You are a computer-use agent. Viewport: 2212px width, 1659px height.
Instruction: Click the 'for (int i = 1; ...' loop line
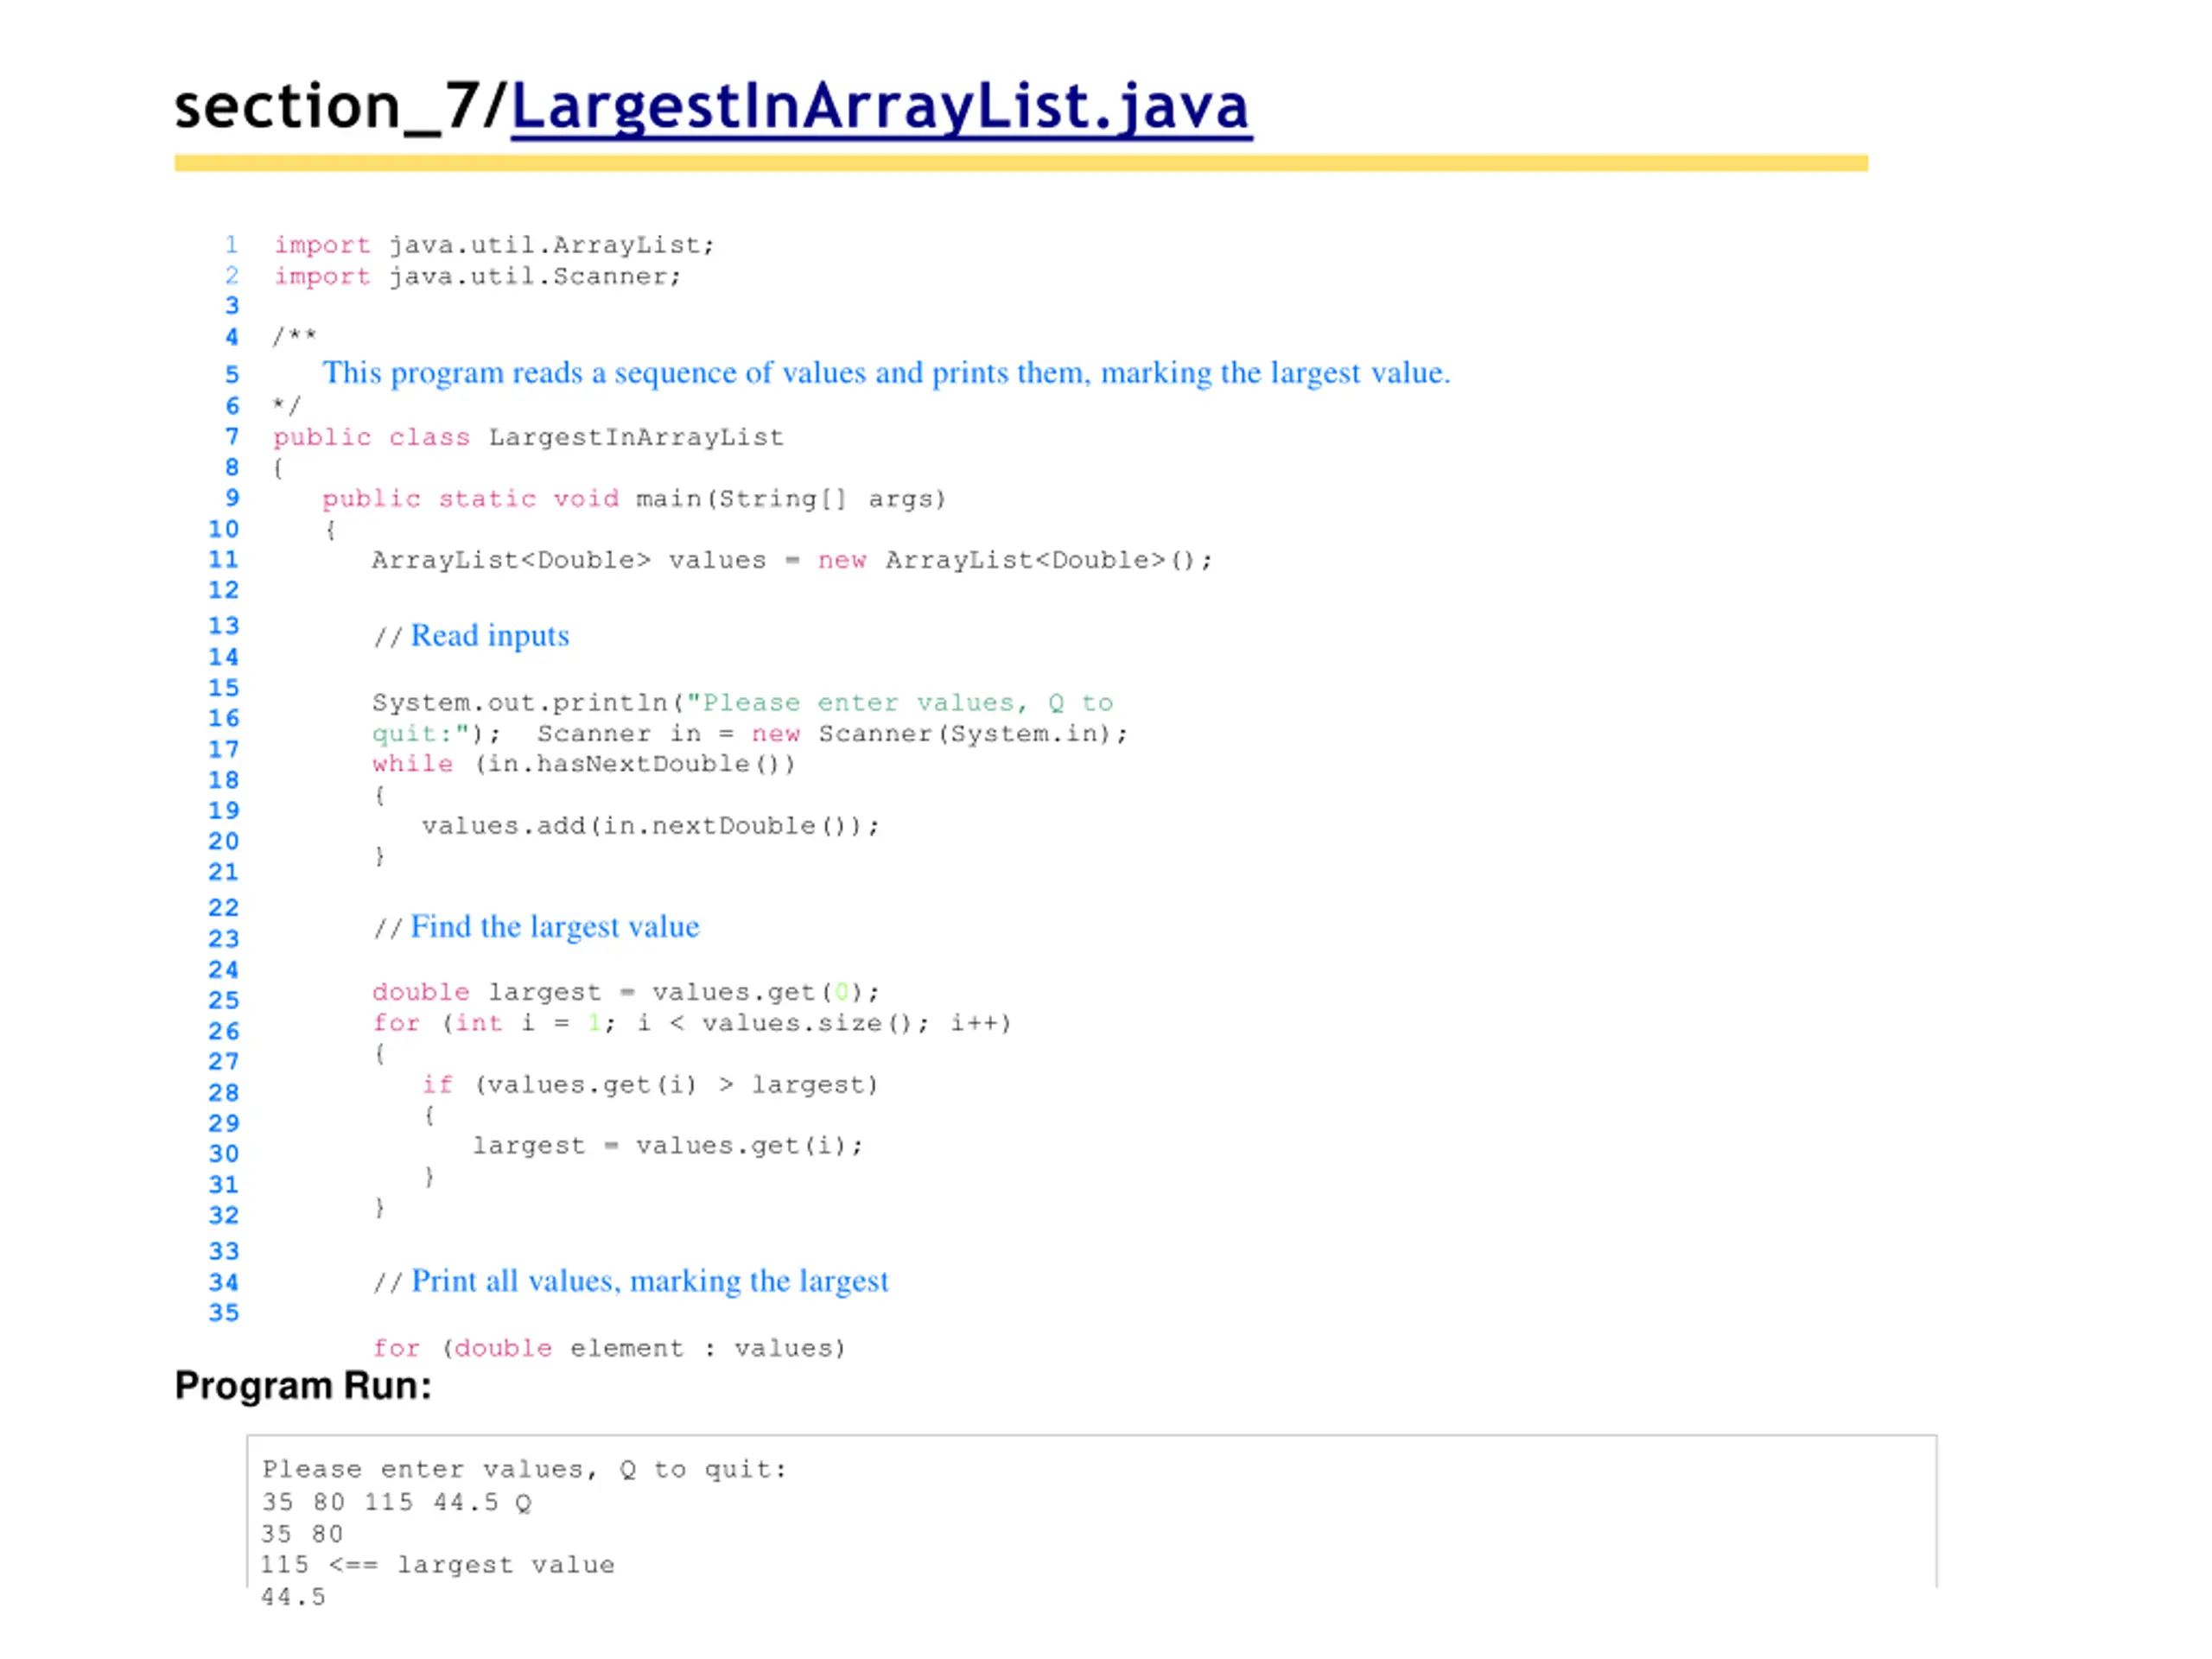point(692,1023)
